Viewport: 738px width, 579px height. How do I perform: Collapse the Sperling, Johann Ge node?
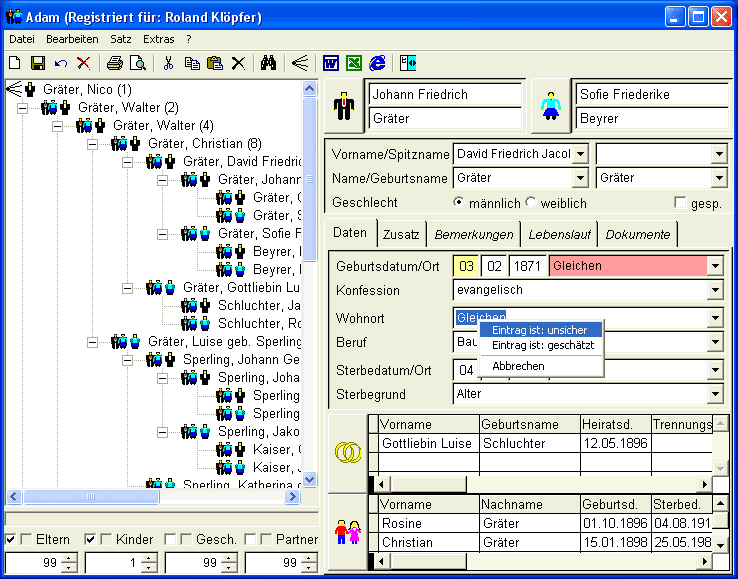point(127,360)
